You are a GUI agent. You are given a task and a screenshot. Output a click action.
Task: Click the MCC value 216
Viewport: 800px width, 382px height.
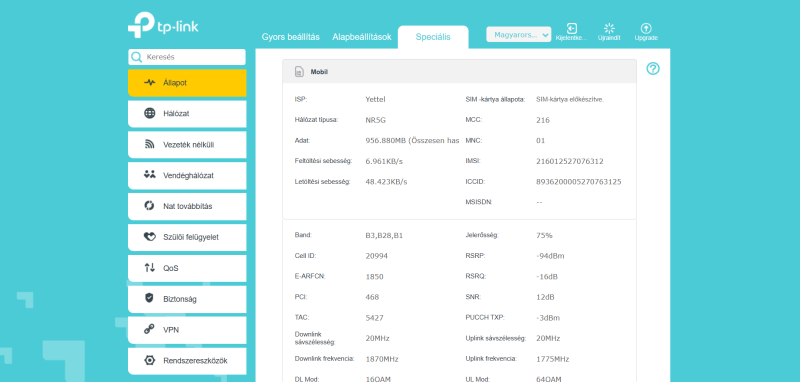(543, 120)
